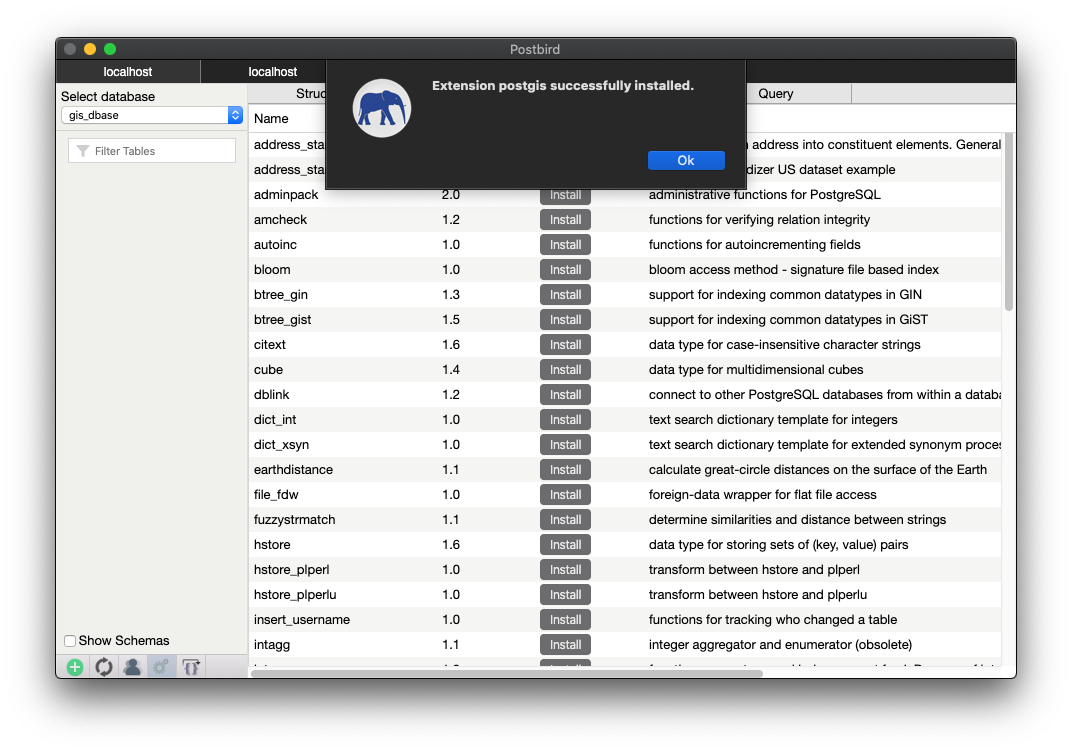
Task: Click the filter funnel icon
Action: click(83, 151)
